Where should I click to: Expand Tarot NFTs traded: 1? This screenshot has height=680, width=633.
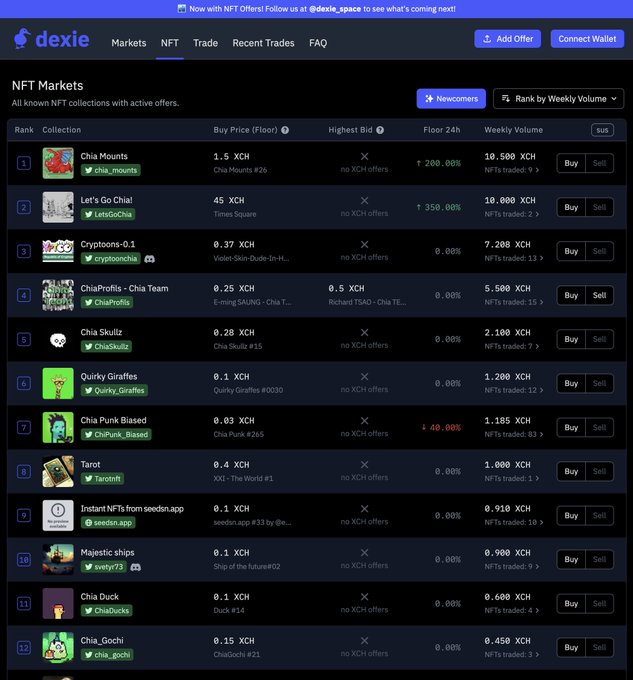pyautogui.click(x=512, y=478)
